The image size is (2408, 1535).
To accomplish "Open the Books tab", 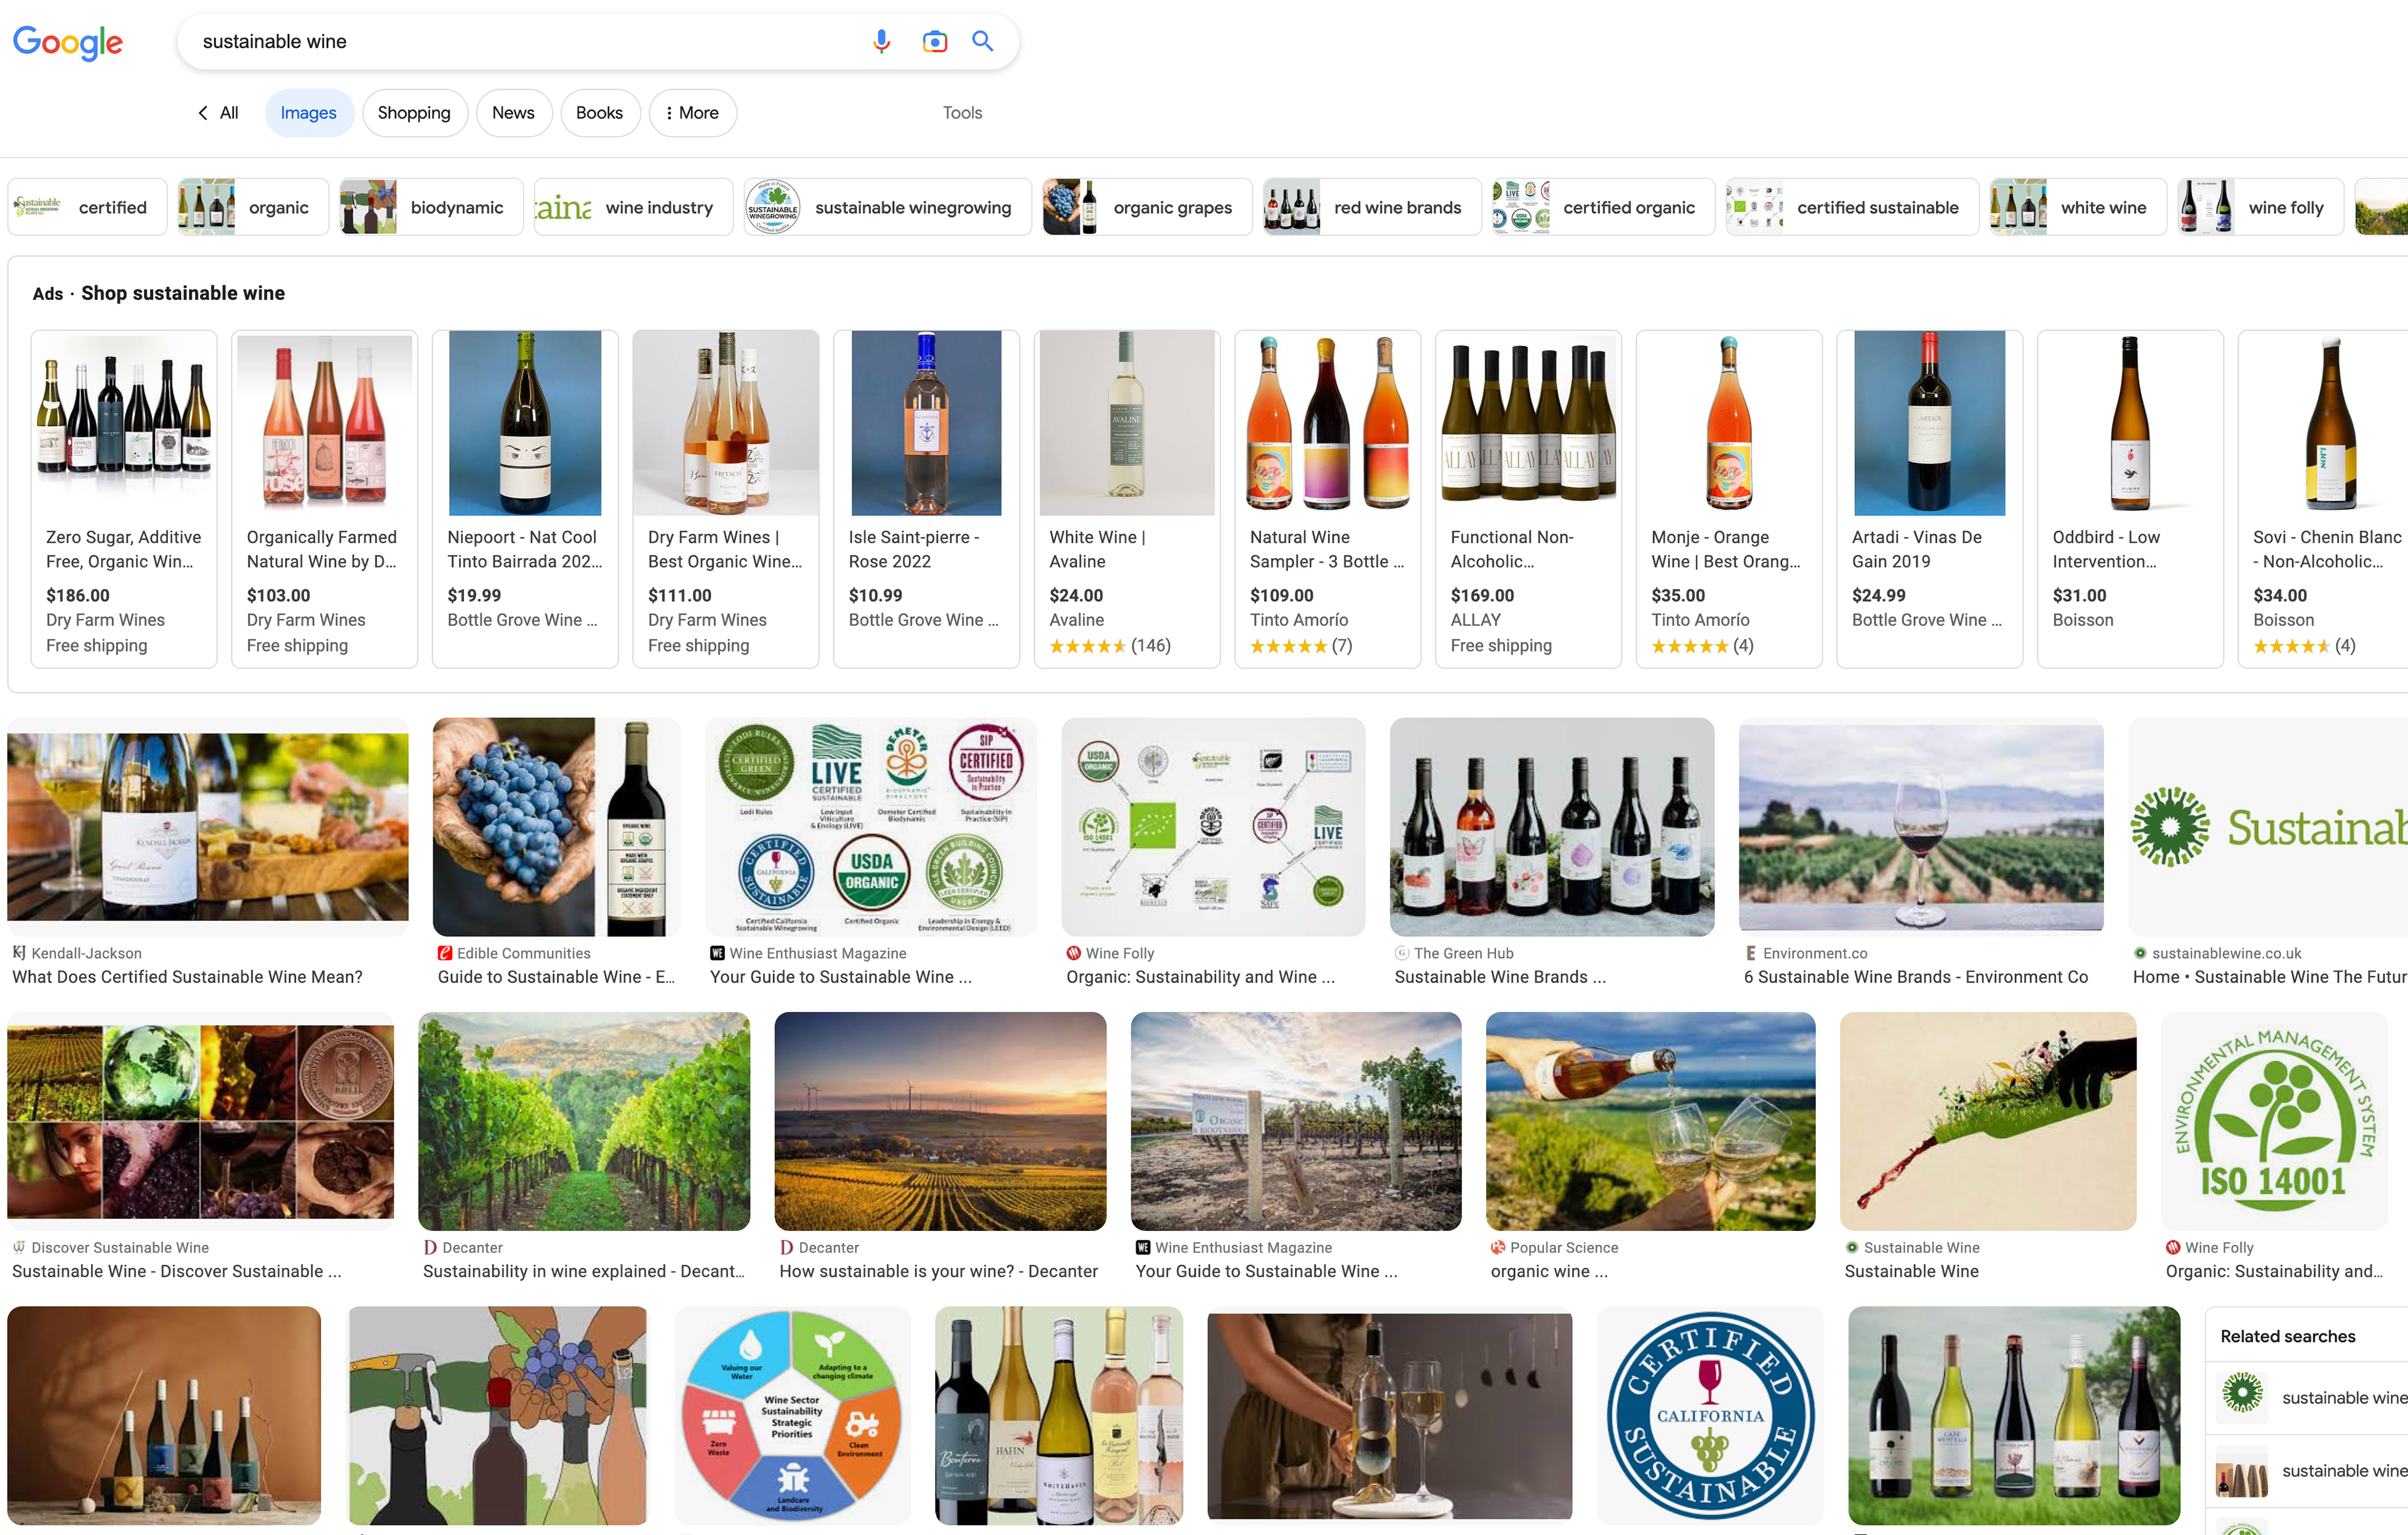I will [599, 113].
